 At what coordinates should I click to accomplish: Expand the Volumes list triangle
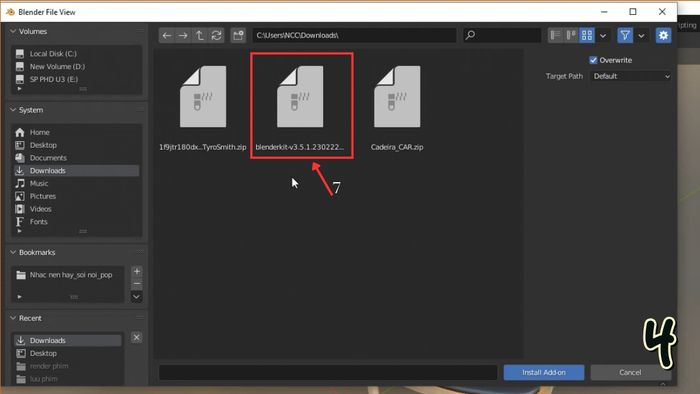19,89
